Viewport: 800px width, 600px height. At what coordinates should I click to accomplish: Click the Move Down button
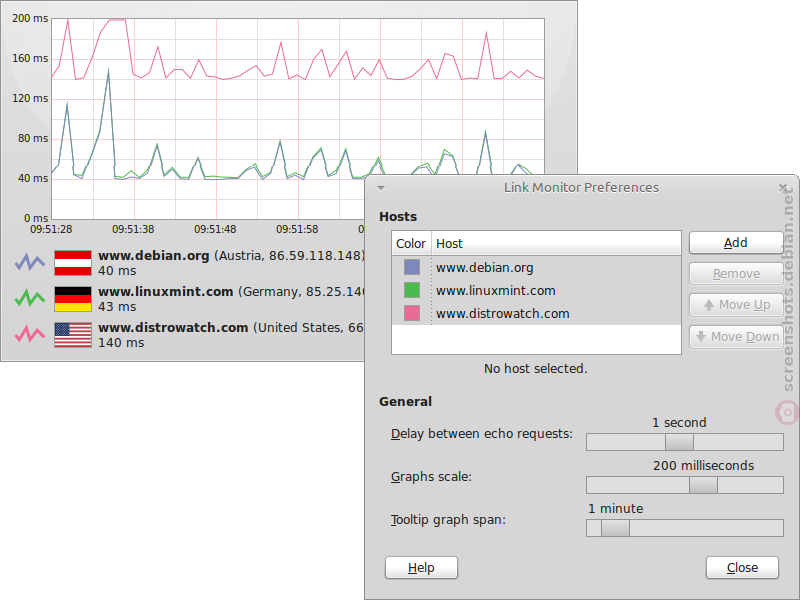click(736, 337)
